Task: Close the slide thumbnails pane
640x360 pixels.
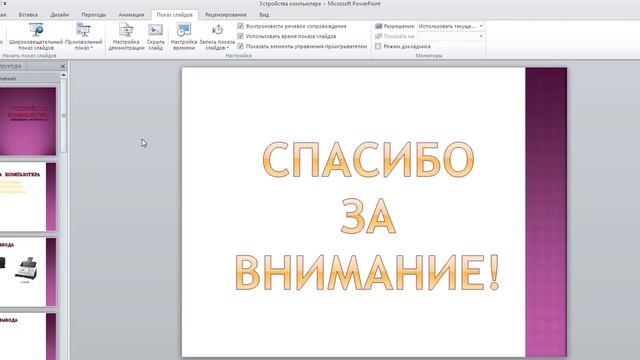Action: [x=63, y=66]
